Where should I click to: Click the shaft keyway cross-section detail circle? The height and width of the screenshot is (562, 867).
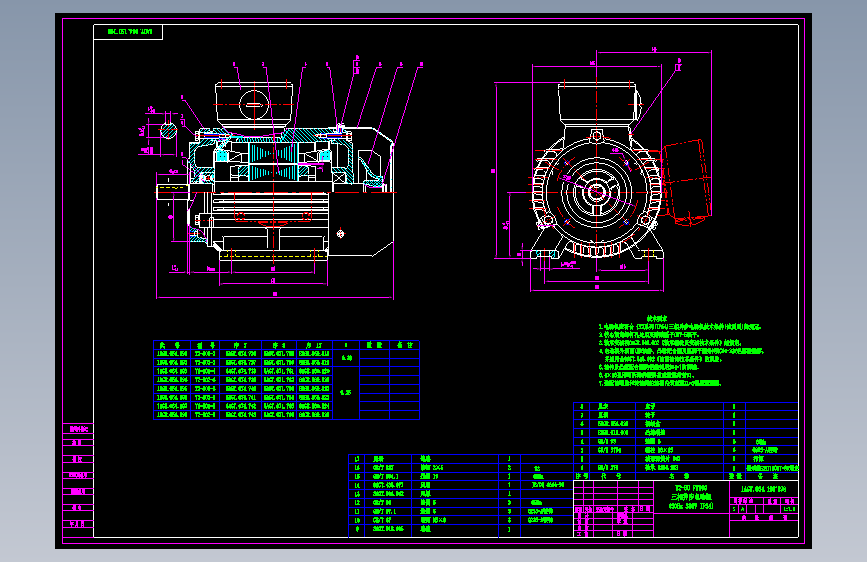[x=168, y=131]
